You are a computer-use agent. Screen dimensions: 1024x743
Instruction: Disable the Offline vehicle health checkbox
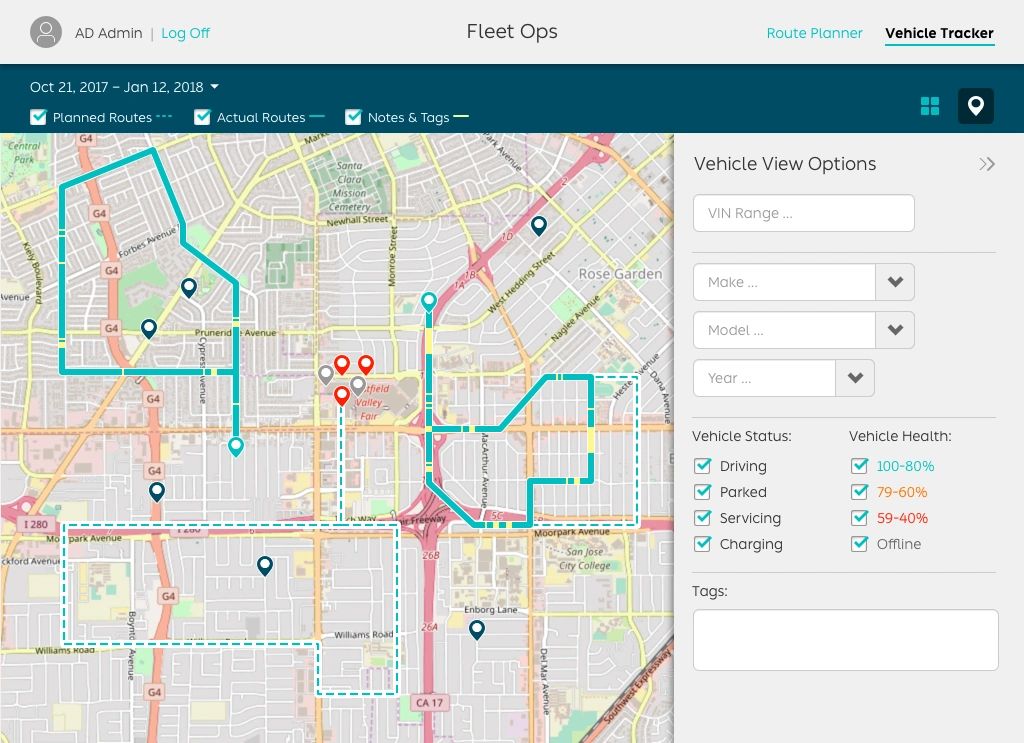[859, 544]
